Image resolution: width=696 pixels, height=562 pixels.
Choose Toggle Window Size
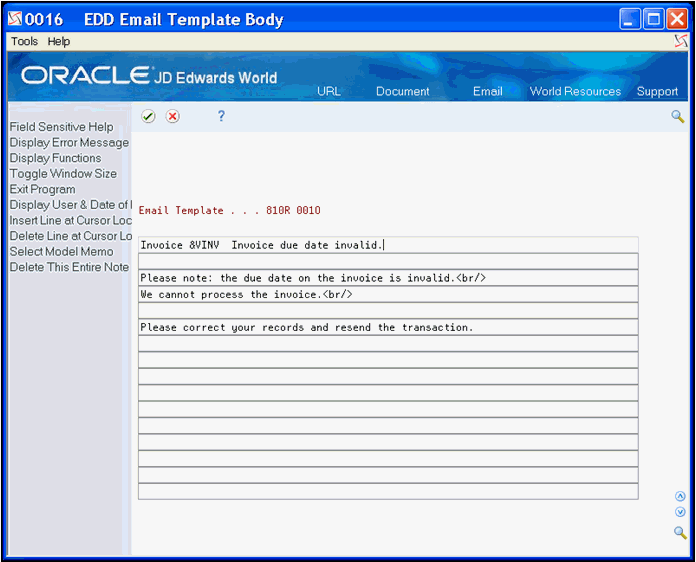[63, 174]
